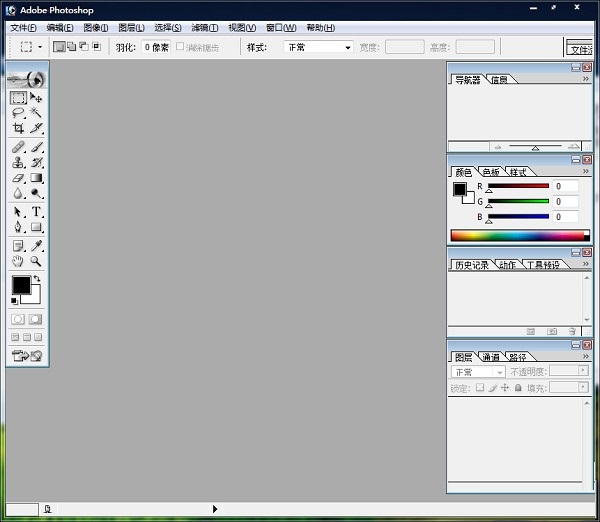Switch to the 通道 channels tab

490,357
